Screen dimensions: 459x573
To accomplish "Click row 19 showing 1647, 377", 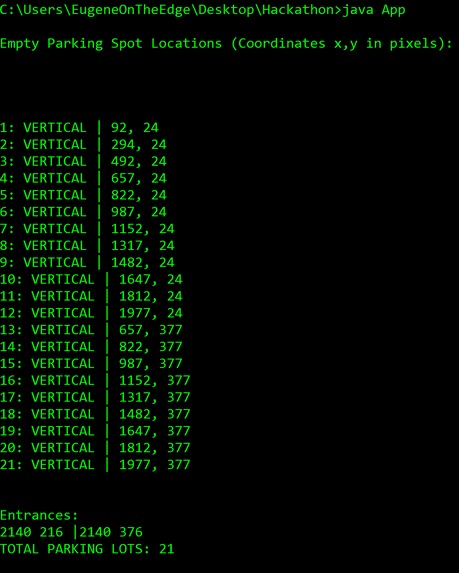I will (x=95, y=430).
